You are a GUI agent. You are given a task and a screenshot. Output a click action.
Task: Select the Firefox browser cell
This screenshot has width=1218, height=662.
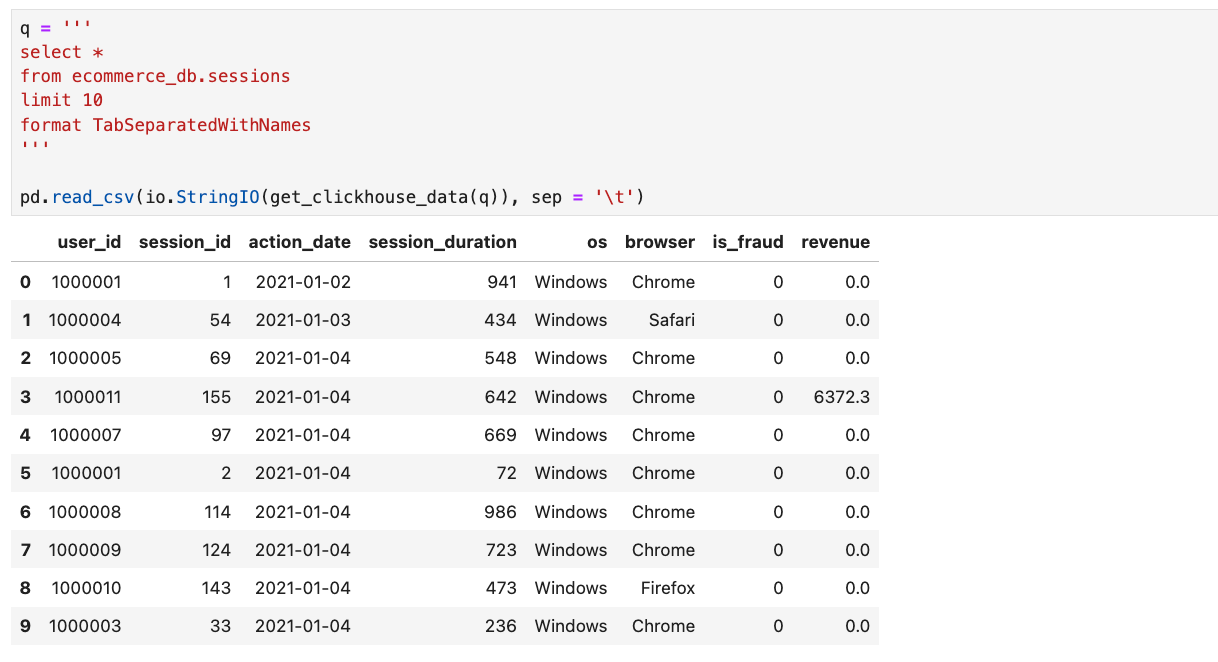click(667, 588)
